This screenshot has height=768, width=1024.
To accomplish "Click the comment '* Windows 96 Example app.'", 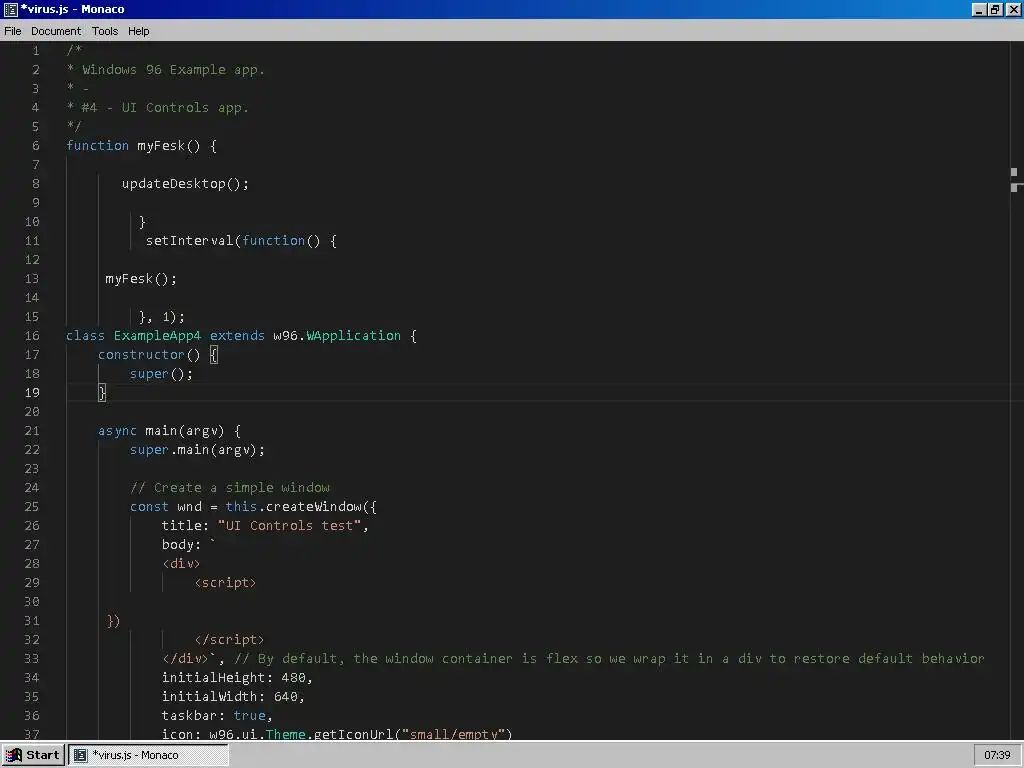I will [166, 70].
